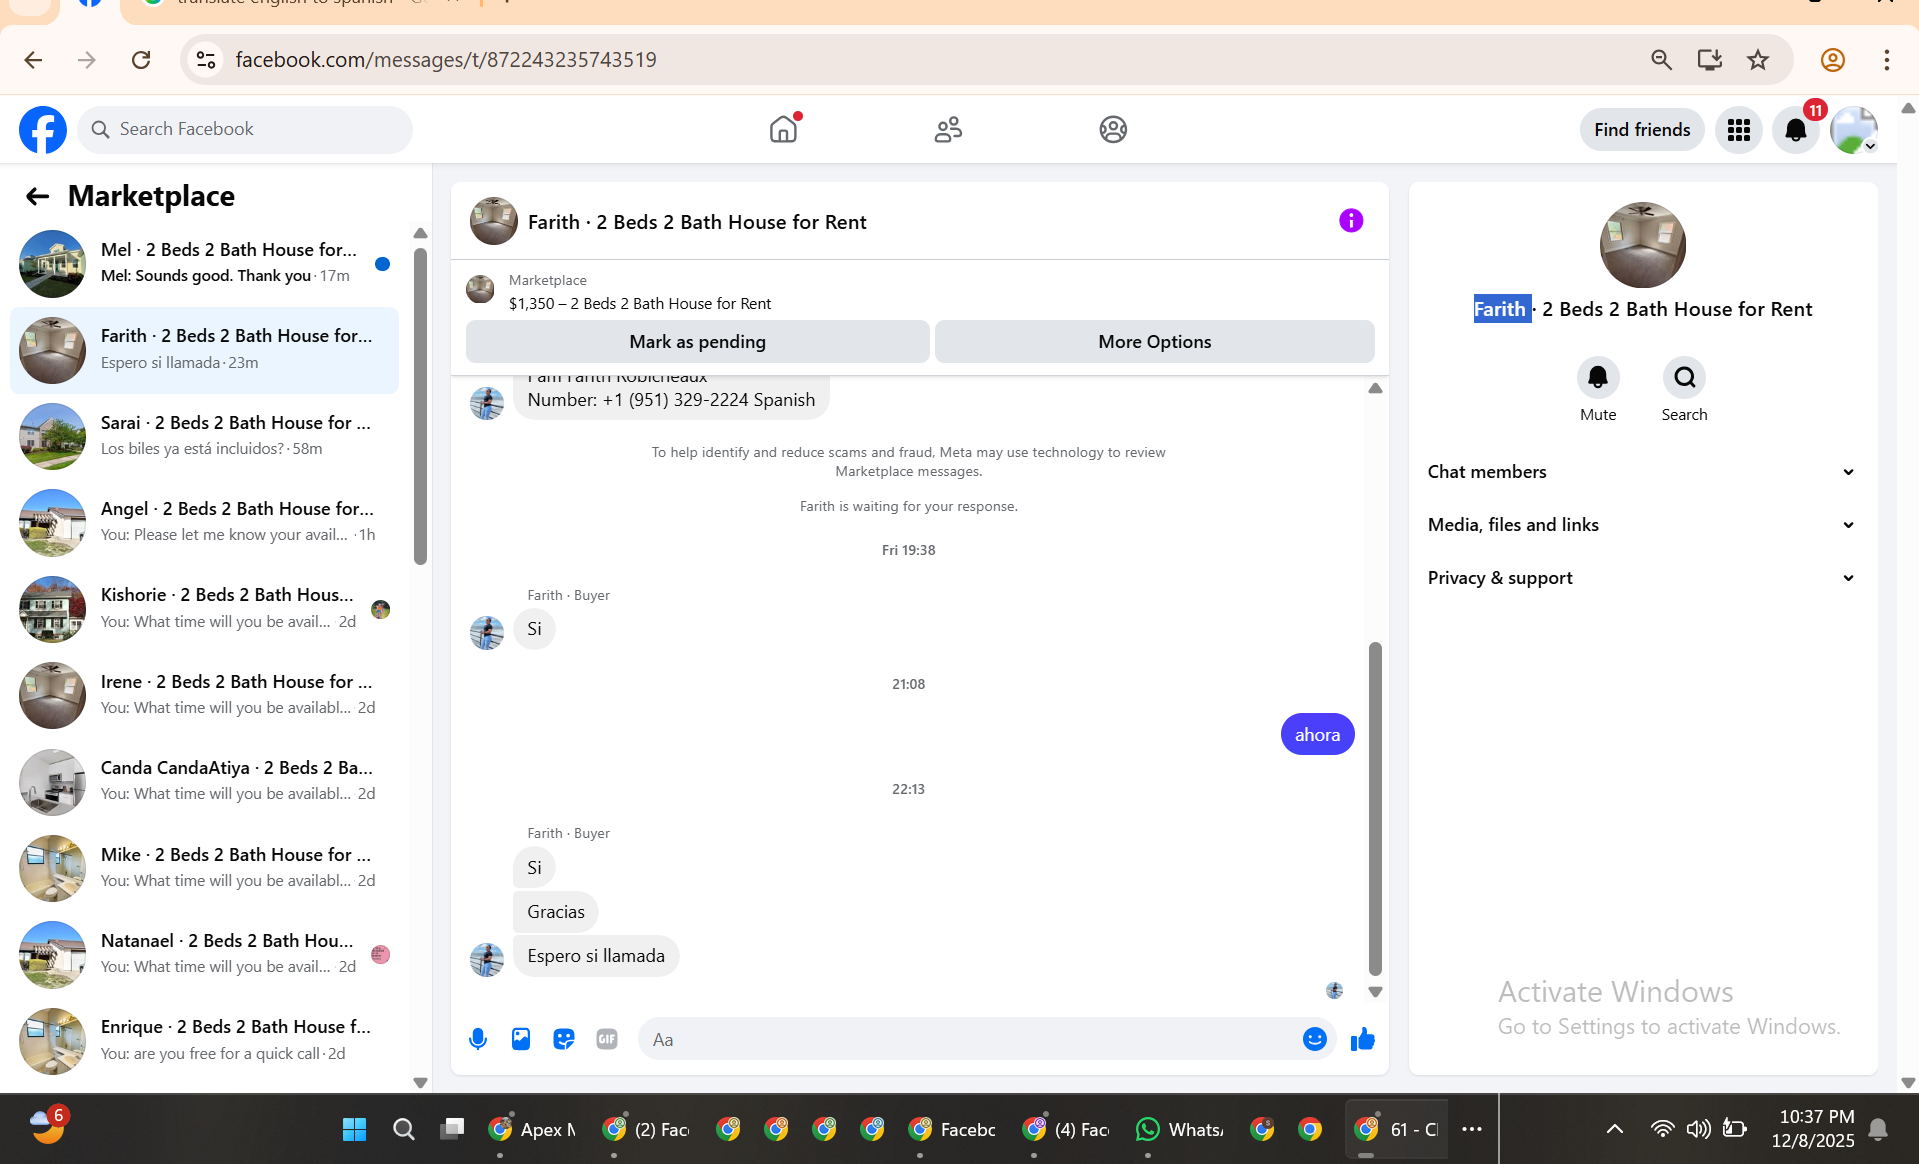Click the 'Gracias' message bubble

point(556,912)
